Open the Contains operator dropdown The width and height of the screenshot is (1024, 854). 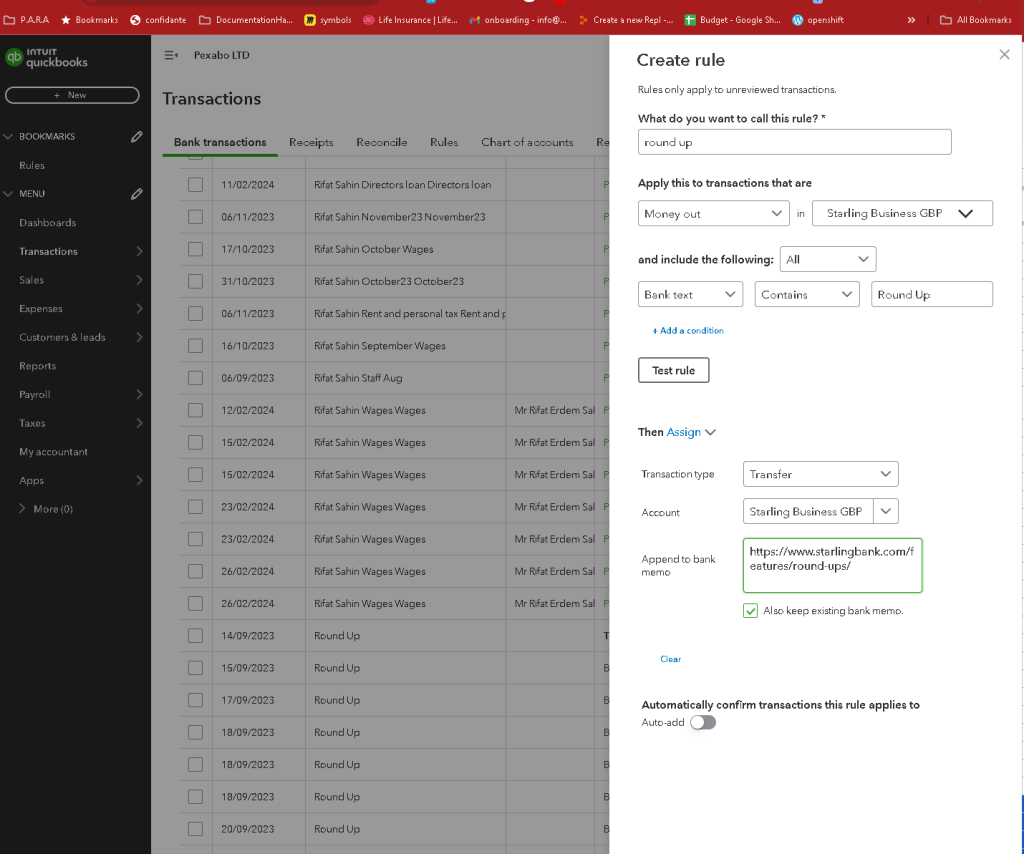point(807,295)
